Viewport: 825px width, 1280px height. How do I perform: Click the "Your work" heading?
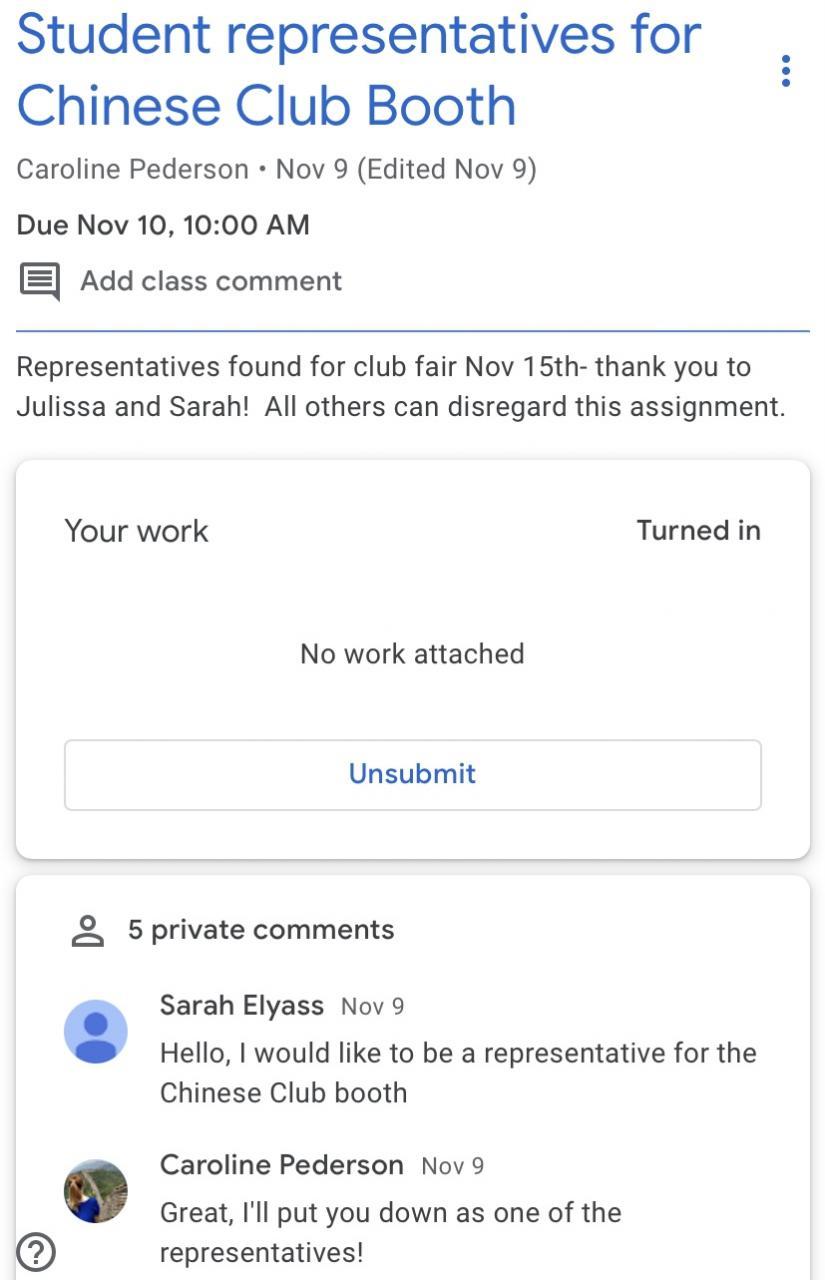136,531
